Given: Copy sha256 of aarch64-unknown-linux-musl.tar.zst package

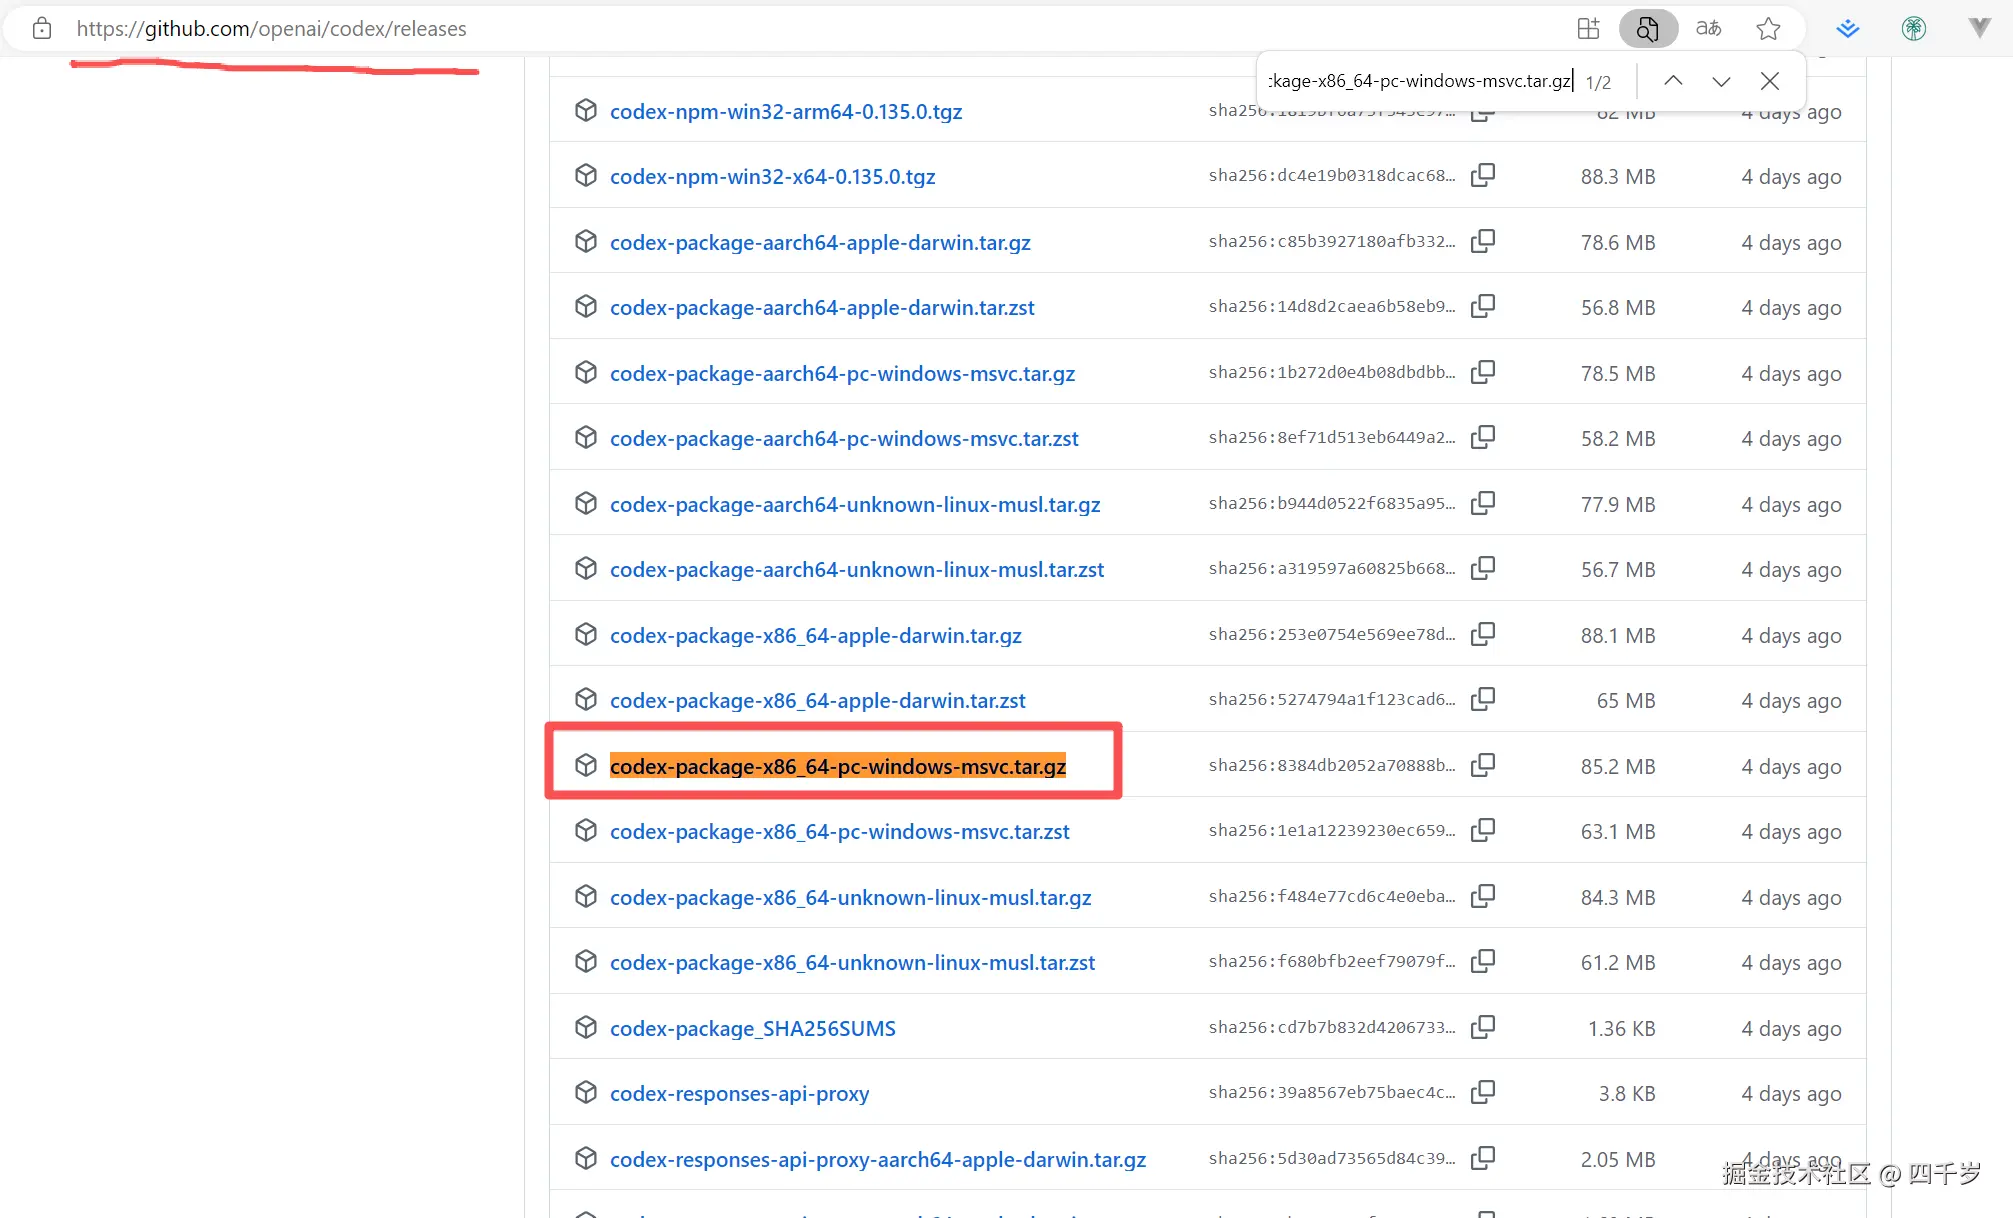Looking at the screenshot, I should (1483, 568).
